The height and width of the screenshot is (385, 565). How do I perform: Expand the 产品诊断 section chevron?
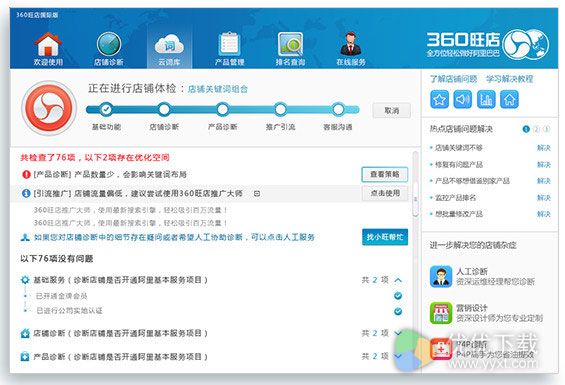[398, 357]
